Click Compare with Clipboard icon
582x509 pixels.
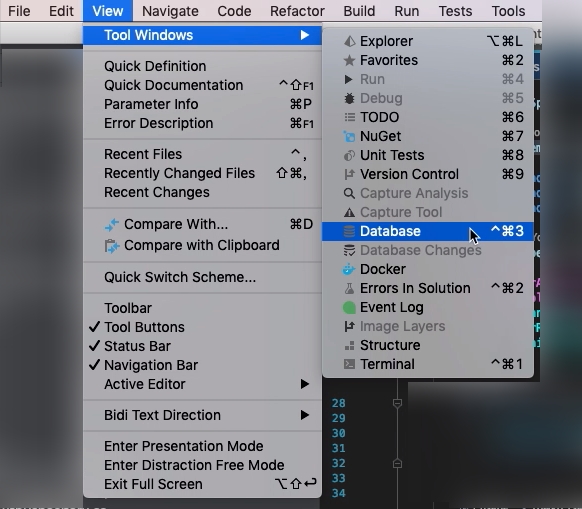click(112, 246)
